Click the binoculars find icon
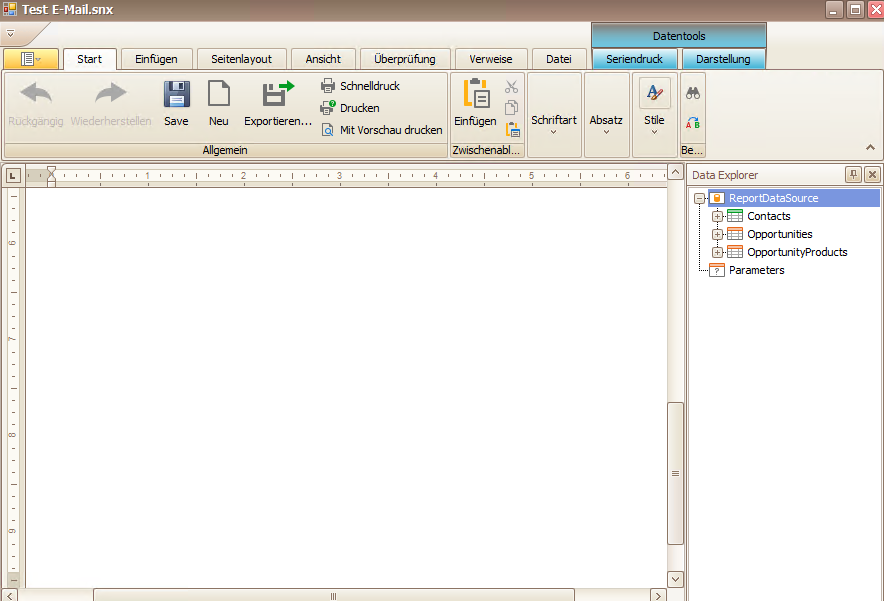884x601 pixels. (693, 93)
